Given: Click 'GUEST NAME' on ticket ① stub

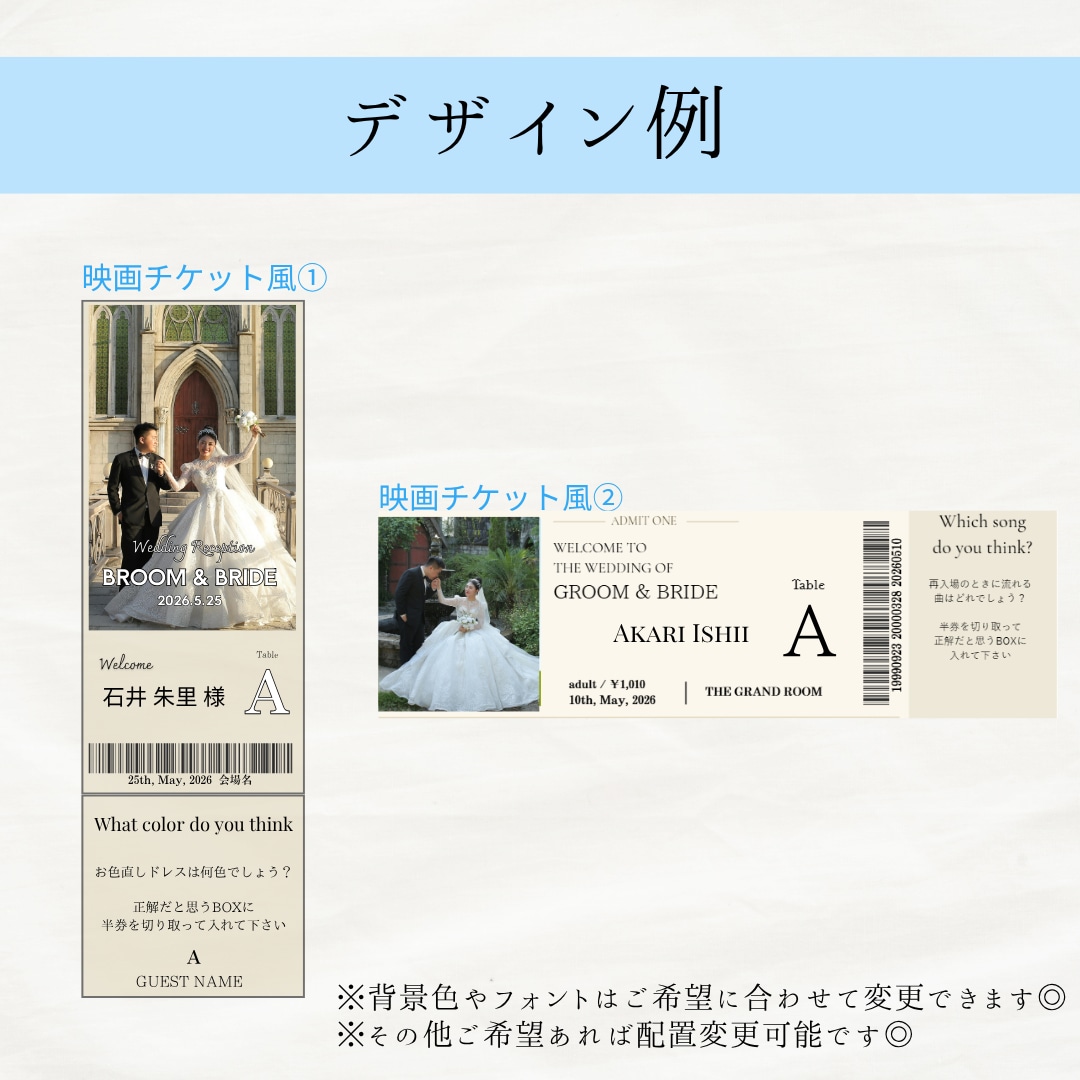Looking at the screenshot, I should click(x=189, y=982).
